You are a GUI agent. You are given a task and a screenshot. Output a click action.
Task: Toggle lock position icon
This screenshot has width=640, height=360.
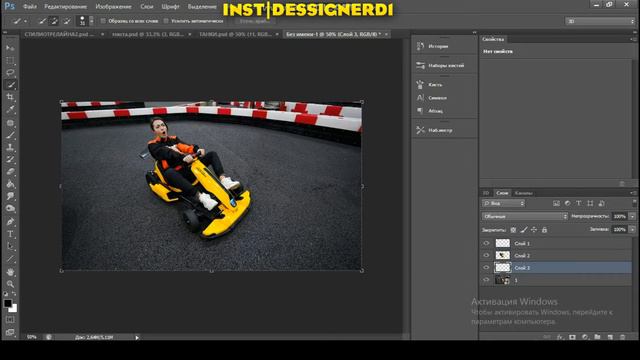534,230
